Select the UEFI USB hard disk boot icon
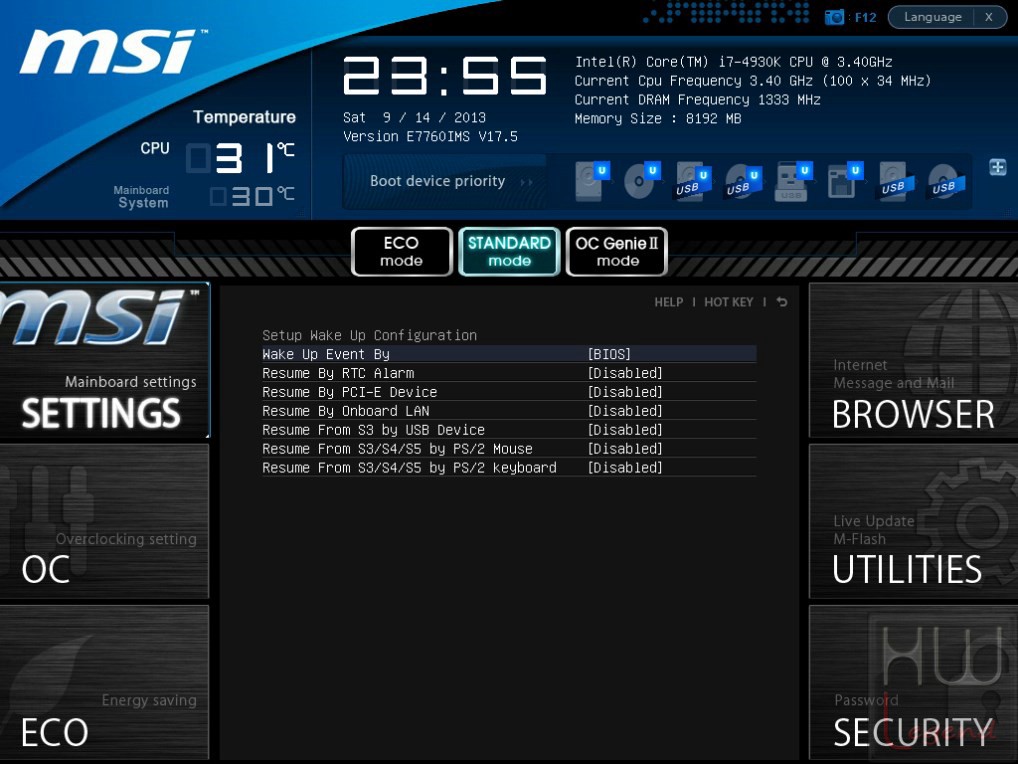Viewport: 1018px width, 764px height. point(693,182)
